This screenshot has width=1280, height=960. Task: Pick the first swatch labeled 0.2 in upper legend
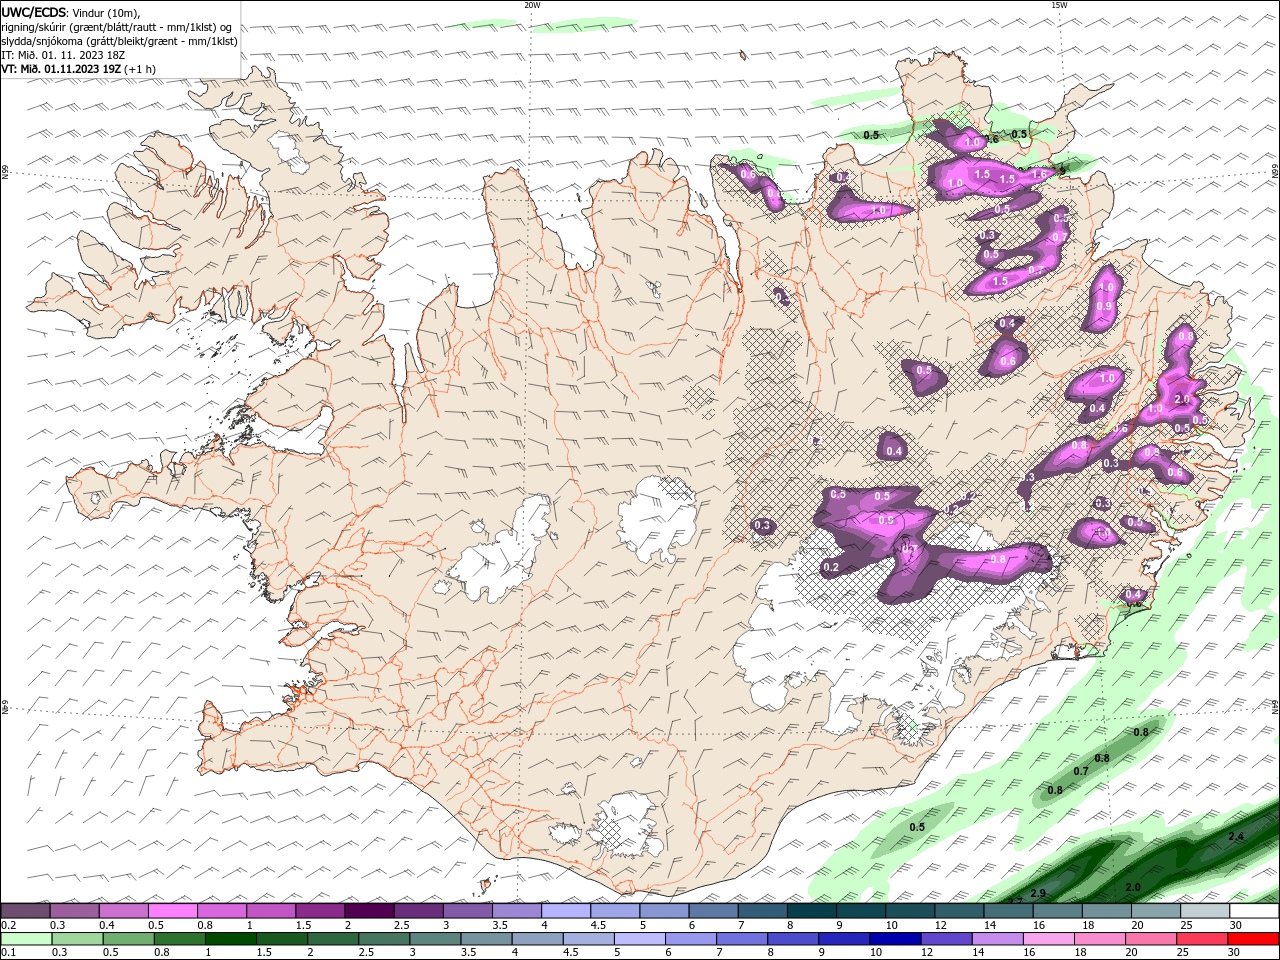pyautogui.click(x=25, y=911)
